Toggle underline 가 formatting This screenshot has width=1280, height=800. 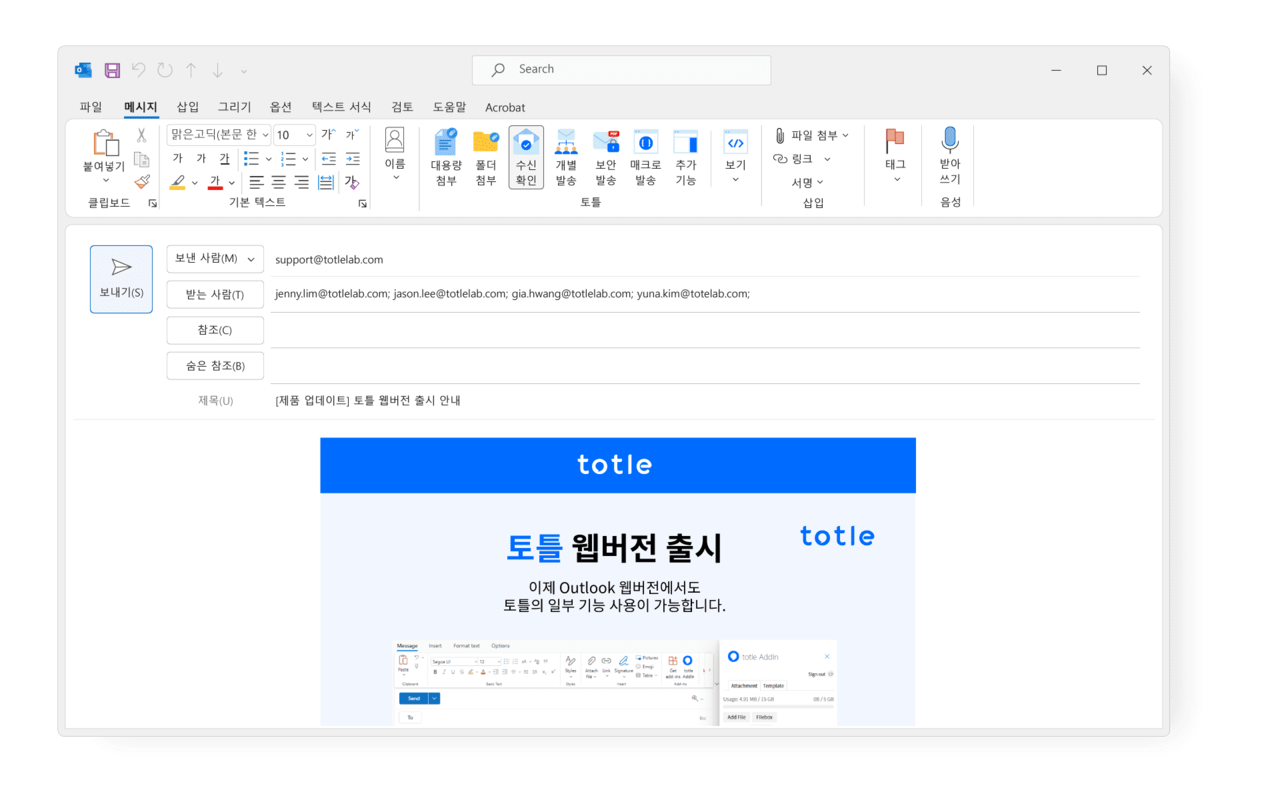[224, 158]
